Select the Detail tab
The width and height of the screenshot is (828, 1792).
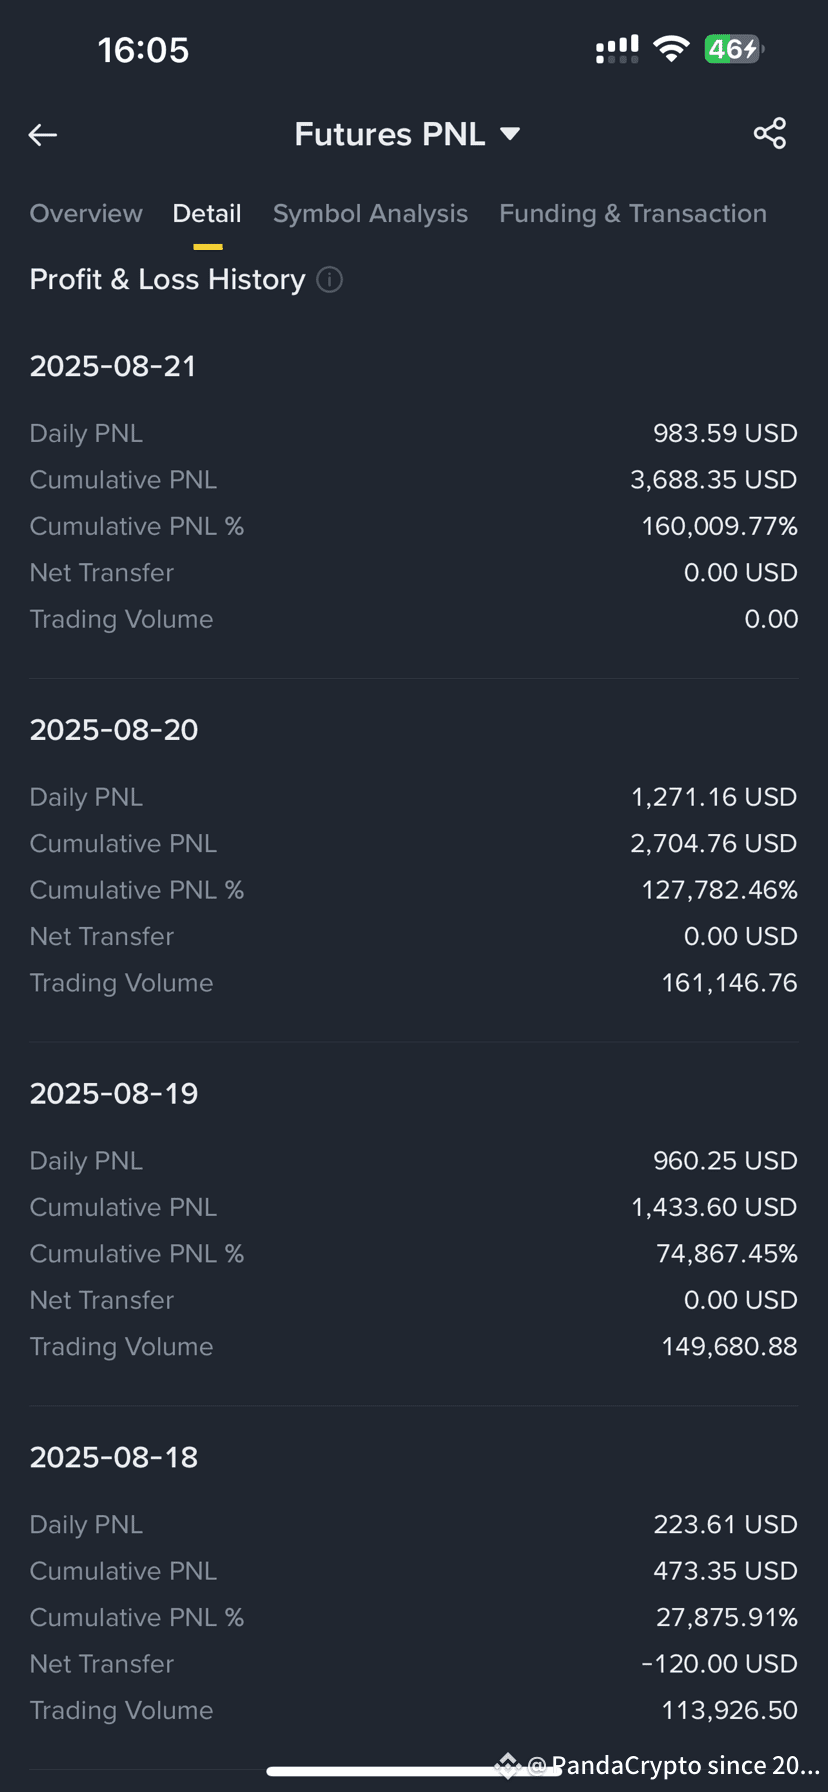[x=207, y=213]
